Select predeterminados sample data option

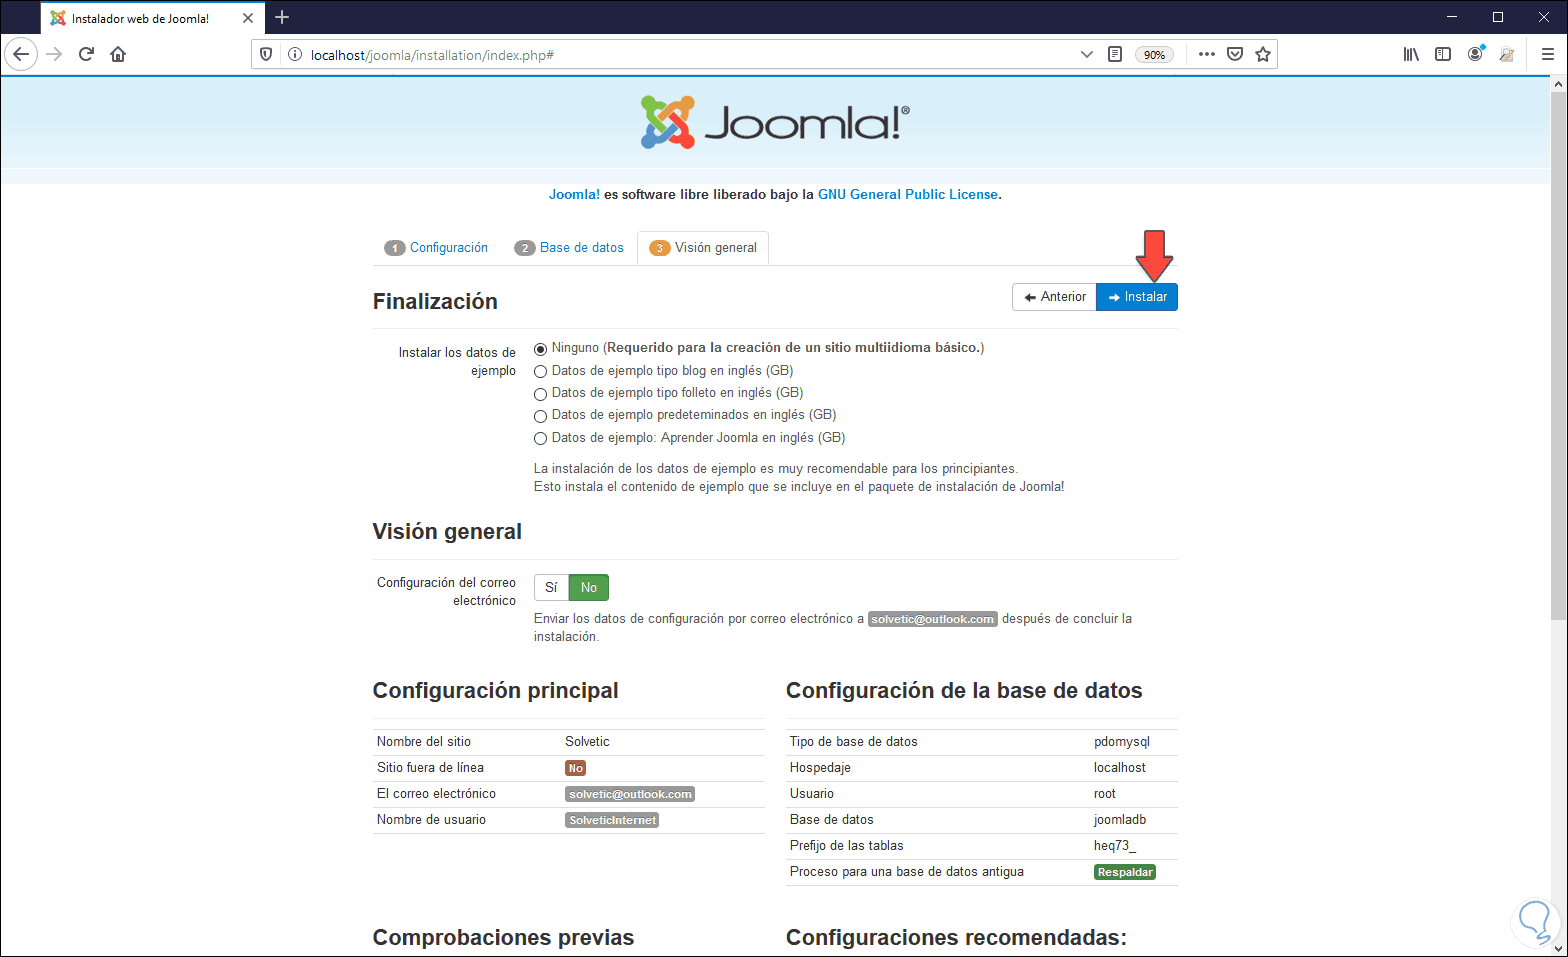click(x=540, y=416)
